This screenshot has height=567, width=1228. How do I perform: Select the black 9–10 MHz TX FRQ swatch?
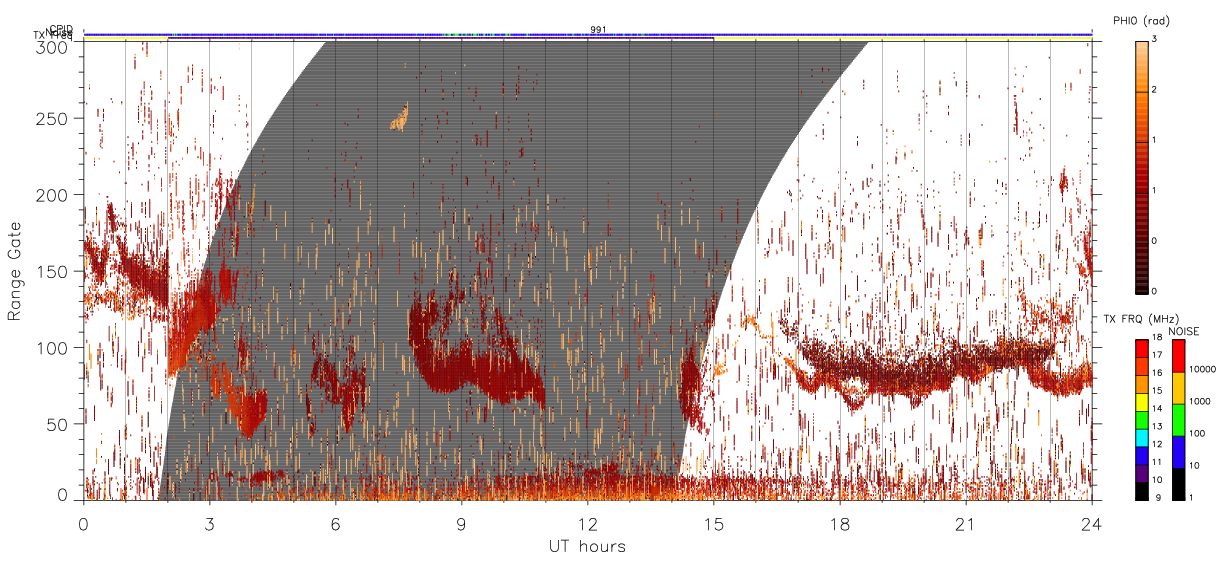click(x=1144, y=489)
